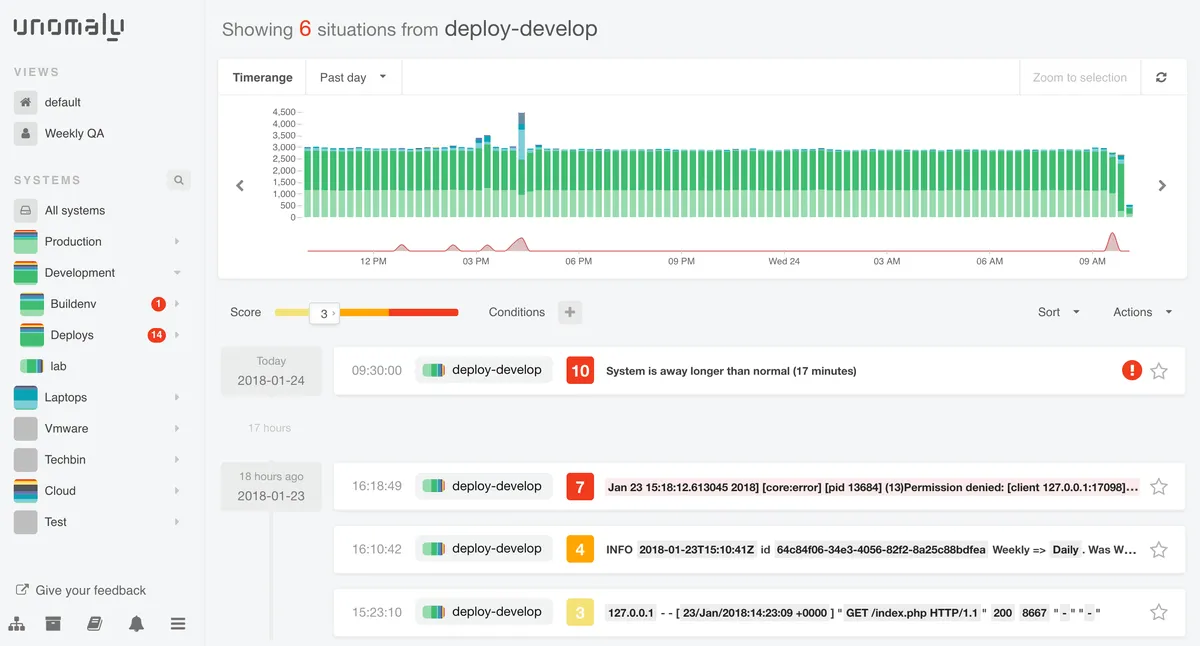The height and width of the screenshot is (646, 1200).
Task: Open the Past day timerange dropdown
Action: click(353, 78)
